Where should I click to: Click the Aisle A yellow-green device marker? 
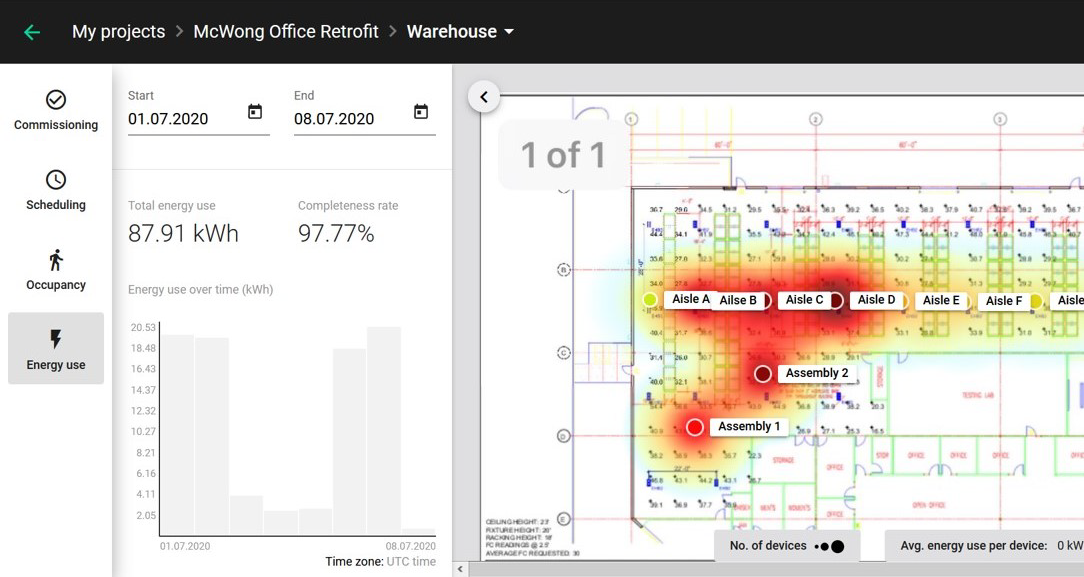pyautogui.click(x=650, y=300)
